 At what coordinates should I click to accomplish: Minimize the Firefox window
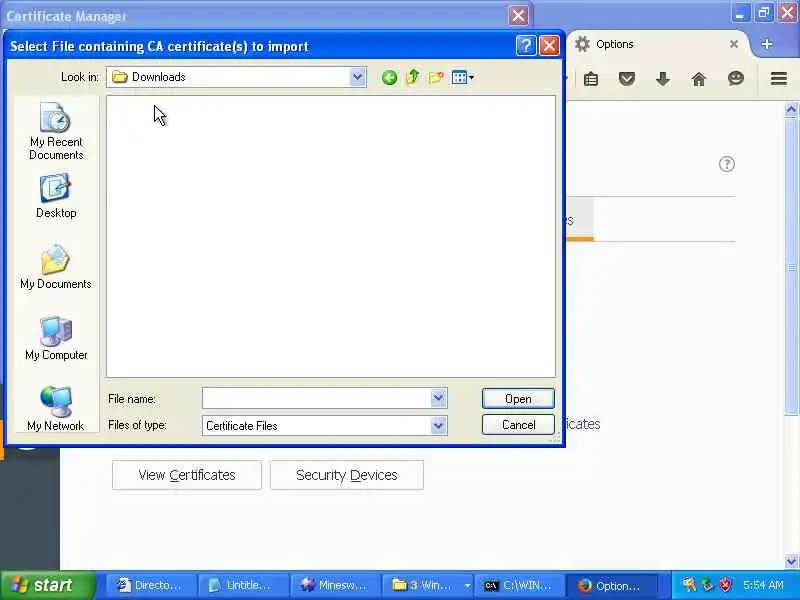[x=740, y=13]
